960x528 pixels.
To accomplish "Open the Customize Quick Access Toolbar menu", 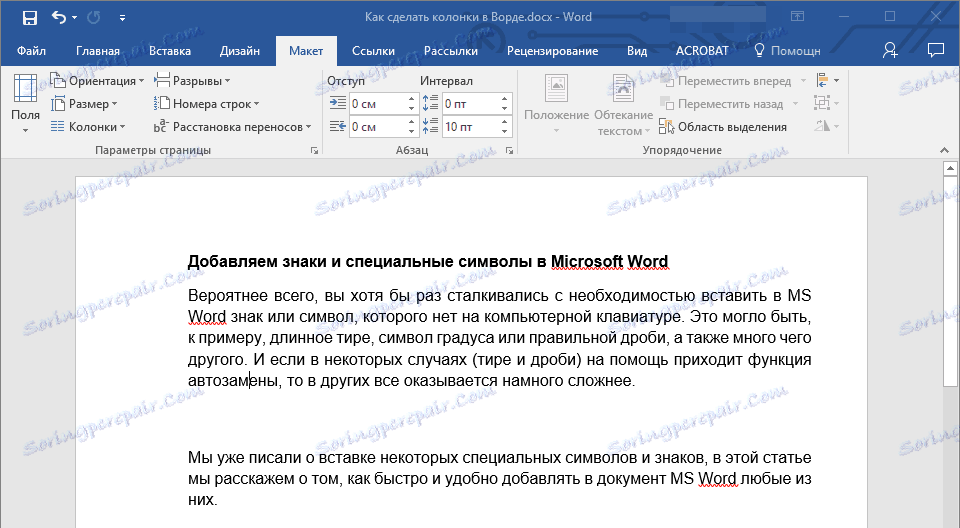I will pos(122,18).
